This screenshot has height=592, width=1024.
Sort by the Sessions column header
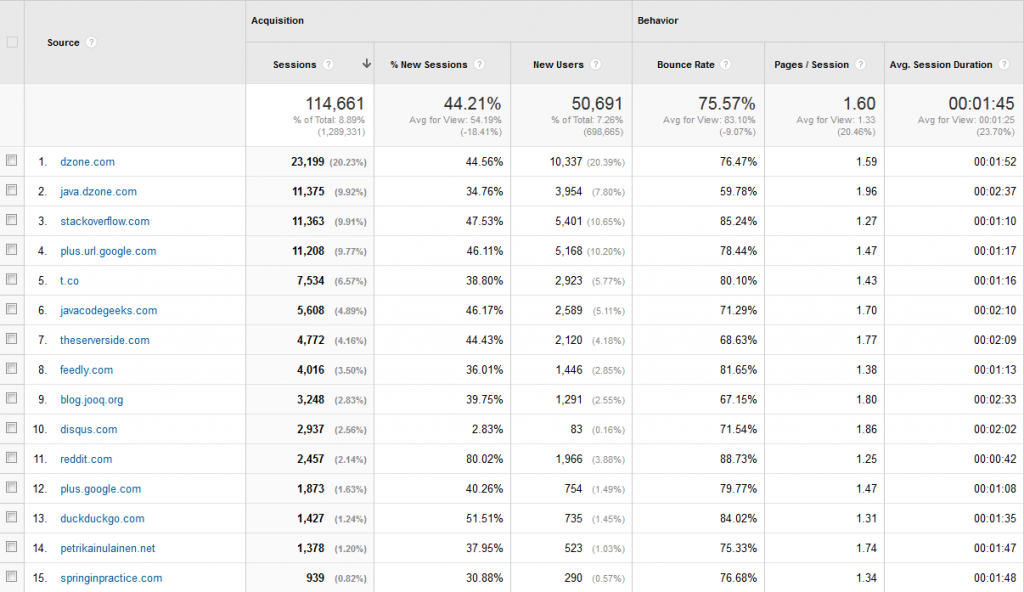tap(295, 64)
